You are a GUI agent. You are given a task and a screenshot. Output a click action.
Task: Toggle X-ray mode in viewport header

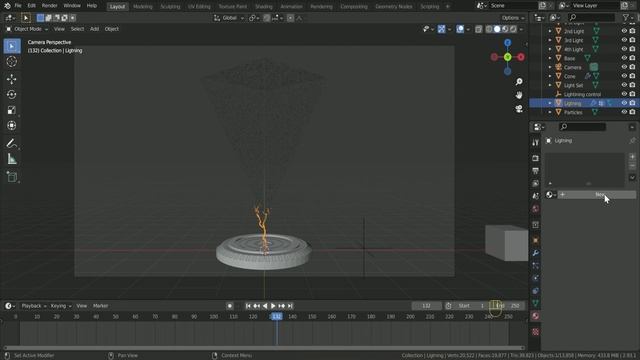point(478,29)
